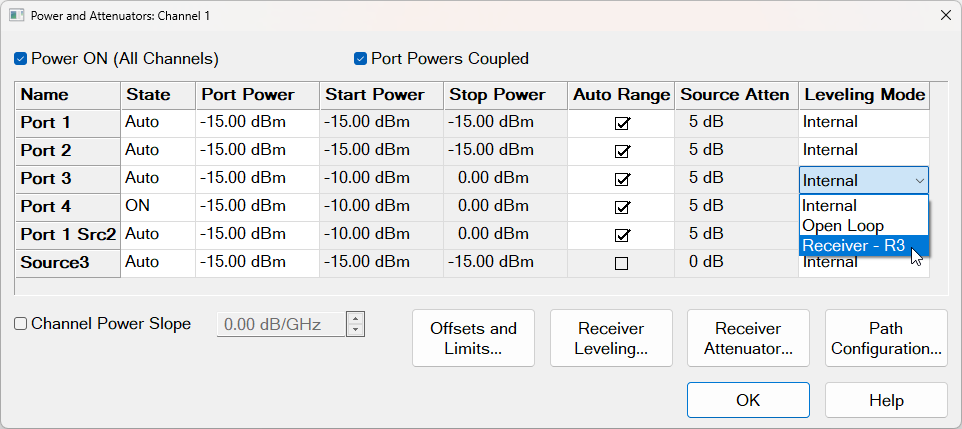Increase slope value with stepper up arrow
The width and height of the screenshot is (962, 429).
[355, 318]
